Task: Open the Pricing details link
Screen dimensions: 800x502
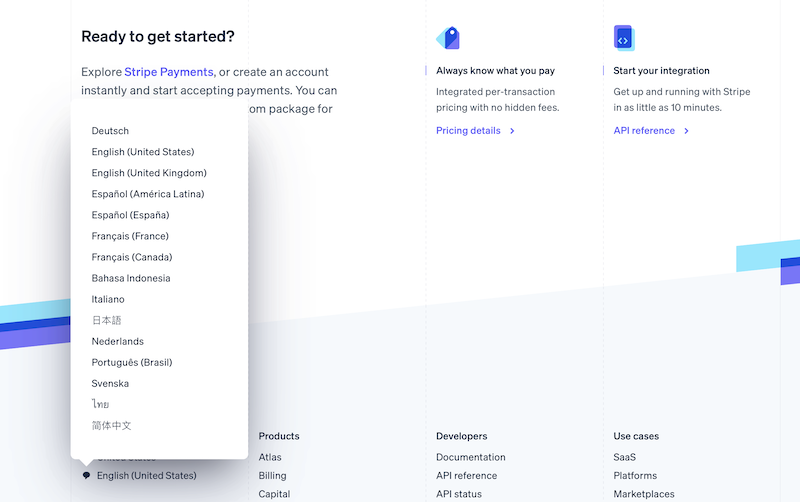Action: pos(468,131)
